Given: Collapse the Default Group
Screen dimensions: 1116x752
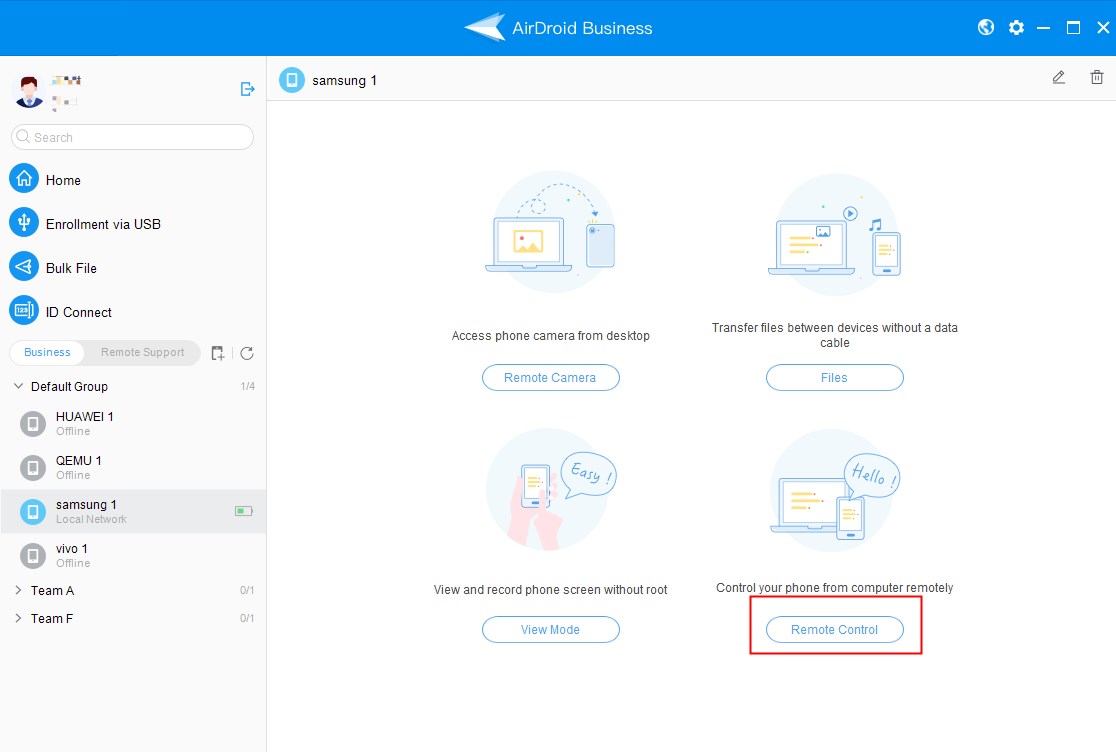Looking at the screenshot, I should (19, 386).
